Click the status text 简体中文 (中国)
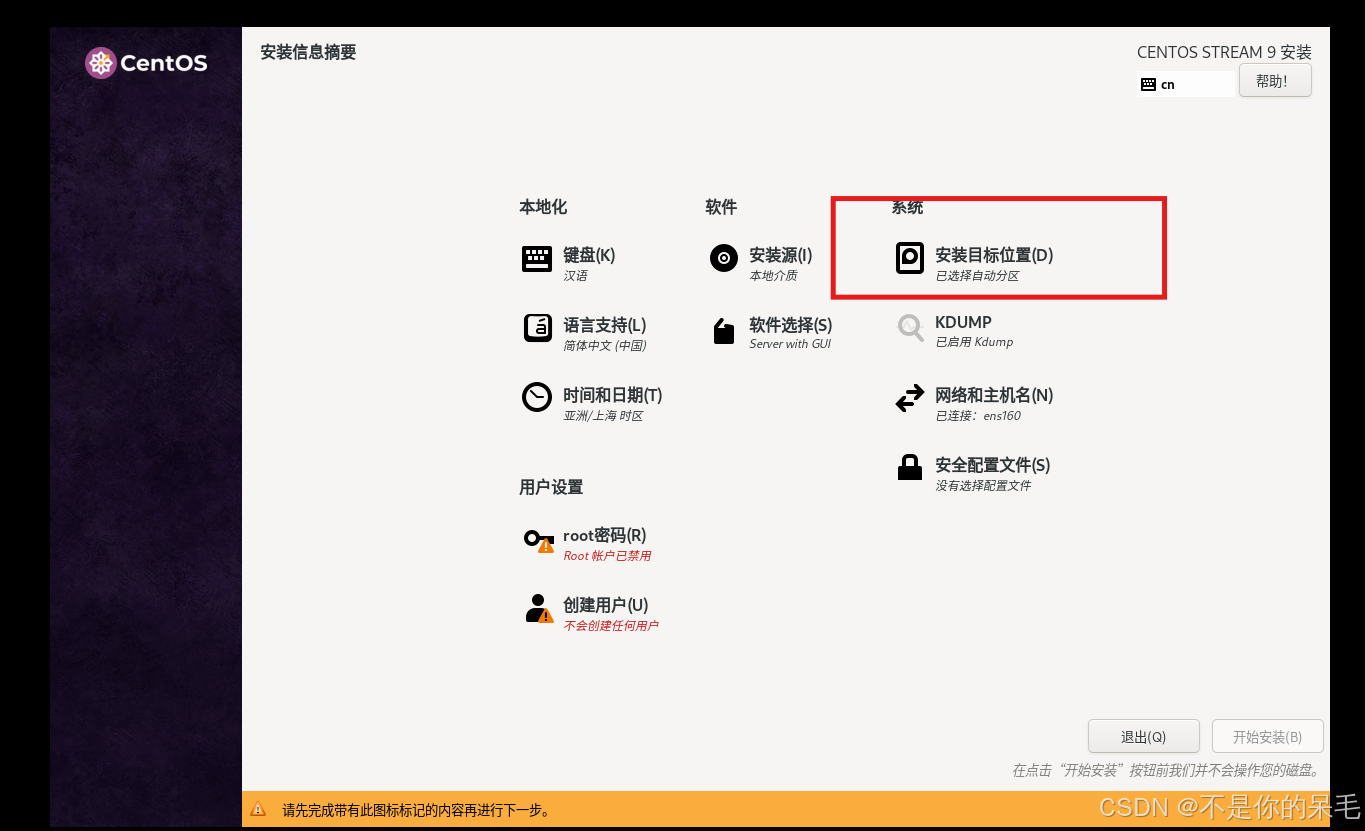Viewport: 1365px width, 831px height. (604, 346)
